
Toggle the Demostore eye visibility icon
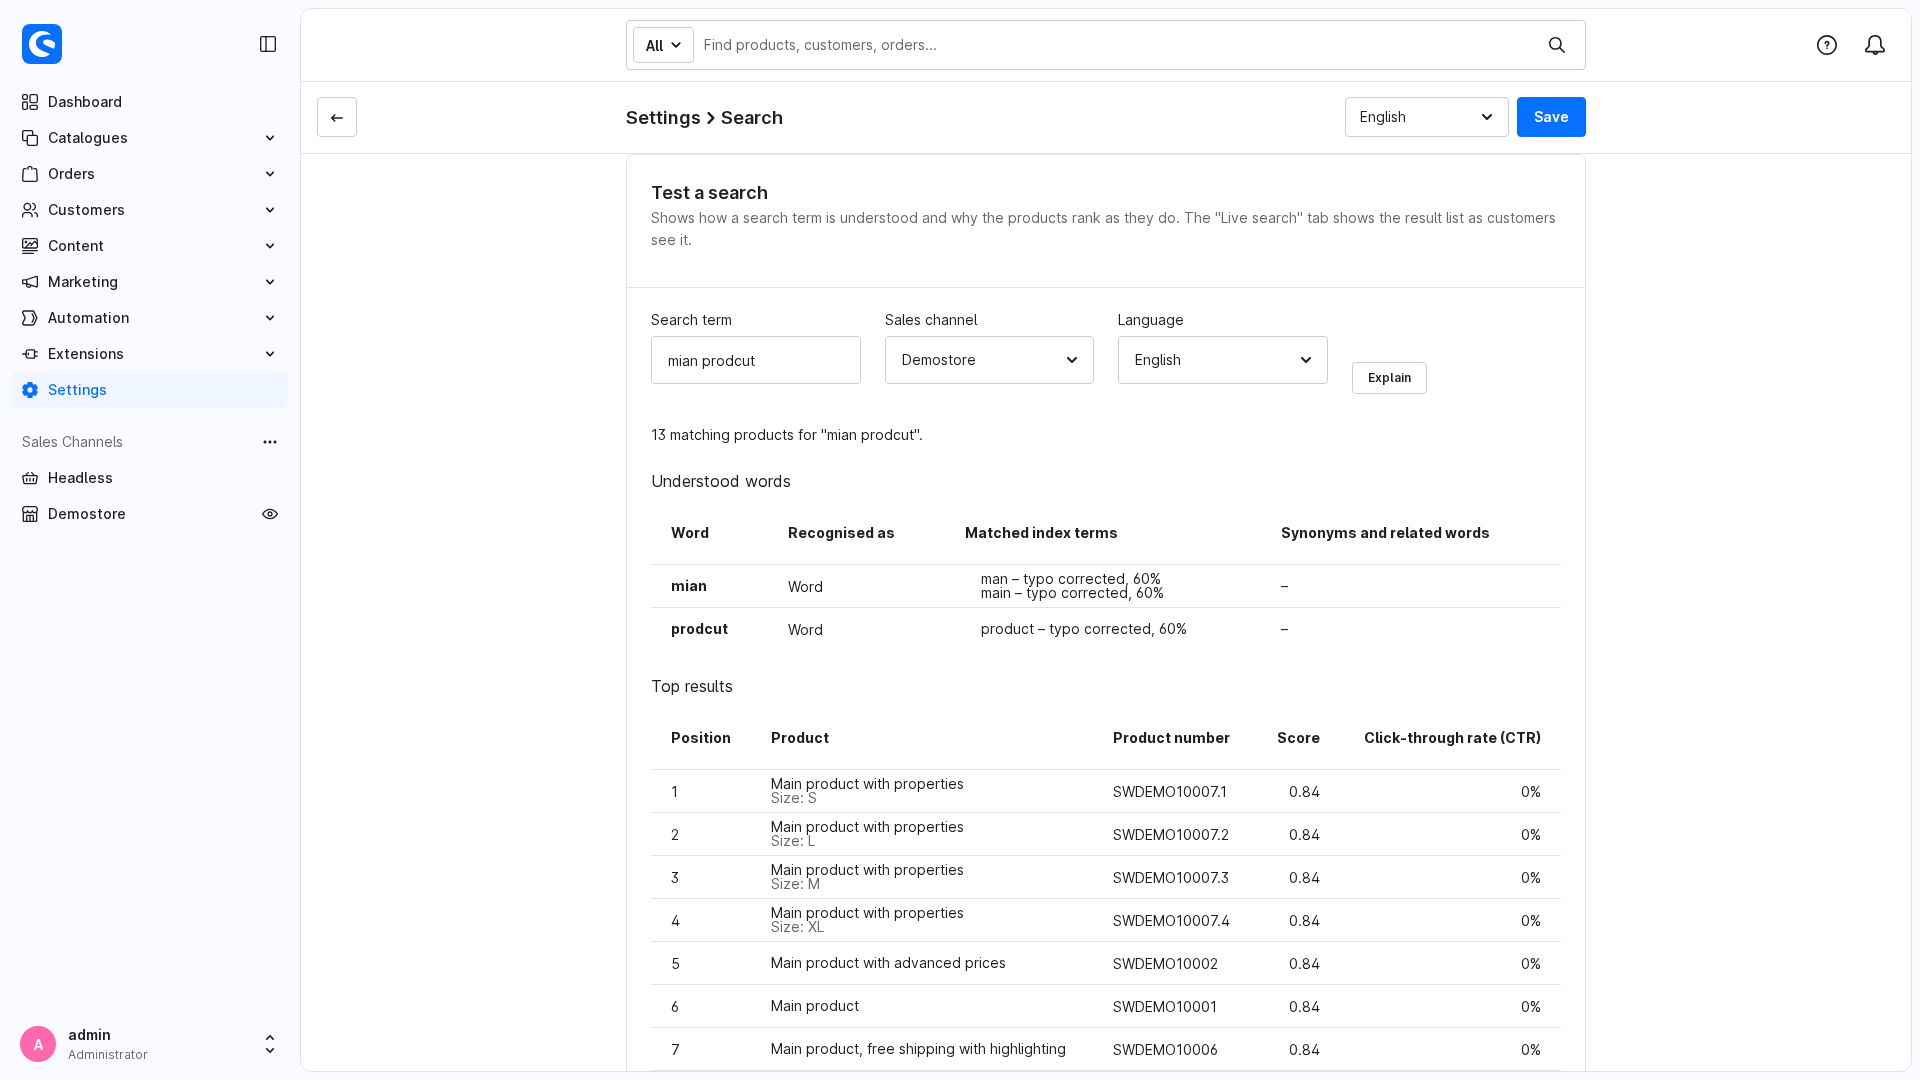(270, 514)
